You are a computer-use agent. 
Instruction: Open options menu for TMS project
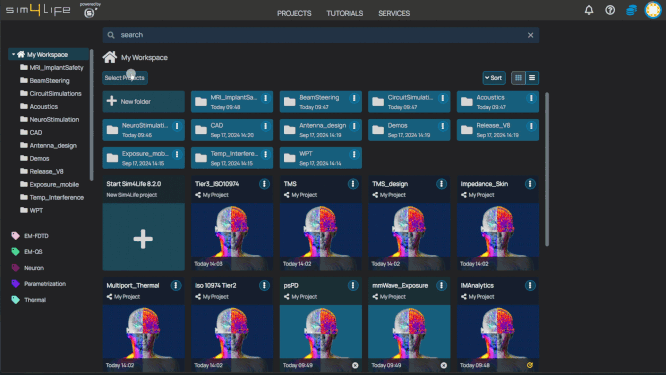pos(353,183)
